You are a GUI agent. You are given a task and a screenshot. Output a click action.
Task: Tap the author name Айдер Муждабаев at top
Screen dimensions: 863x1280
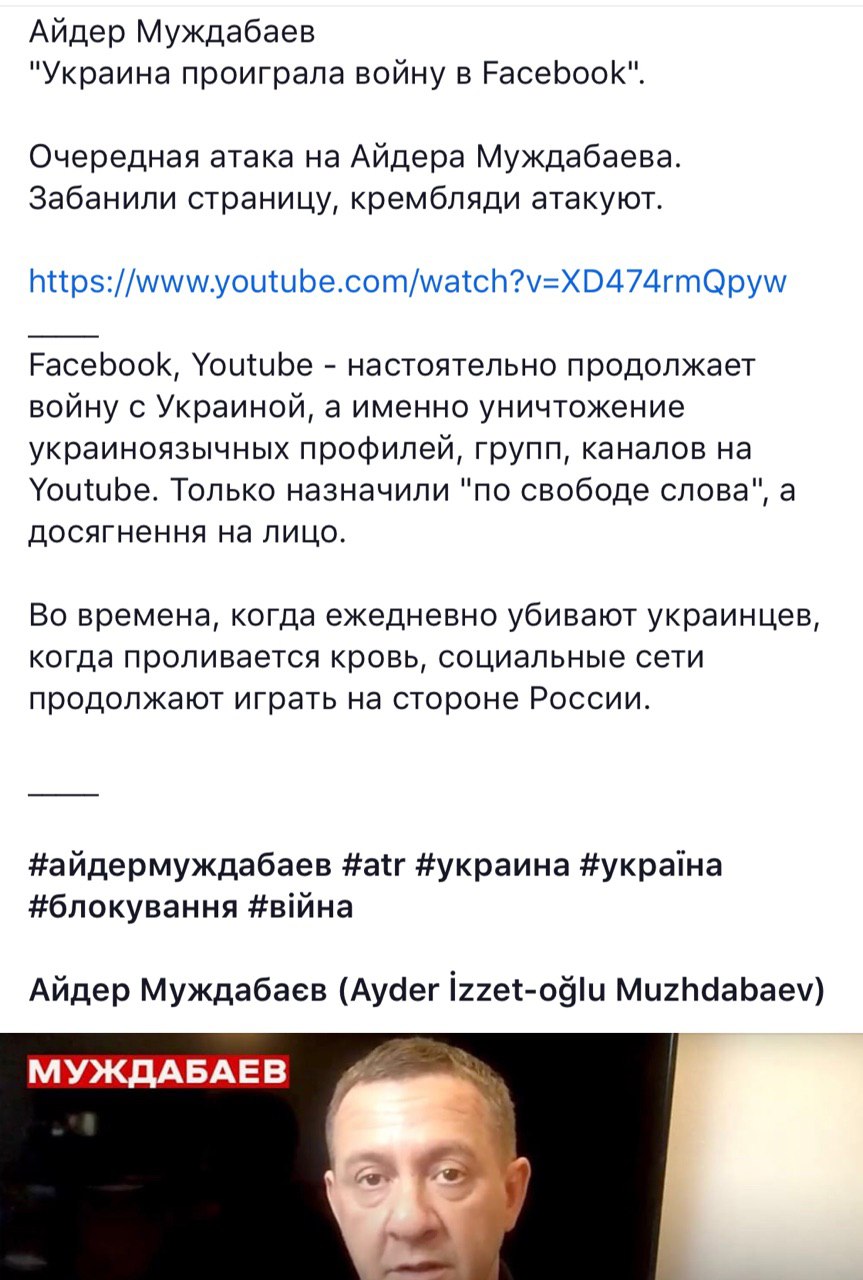coord(172,34)
